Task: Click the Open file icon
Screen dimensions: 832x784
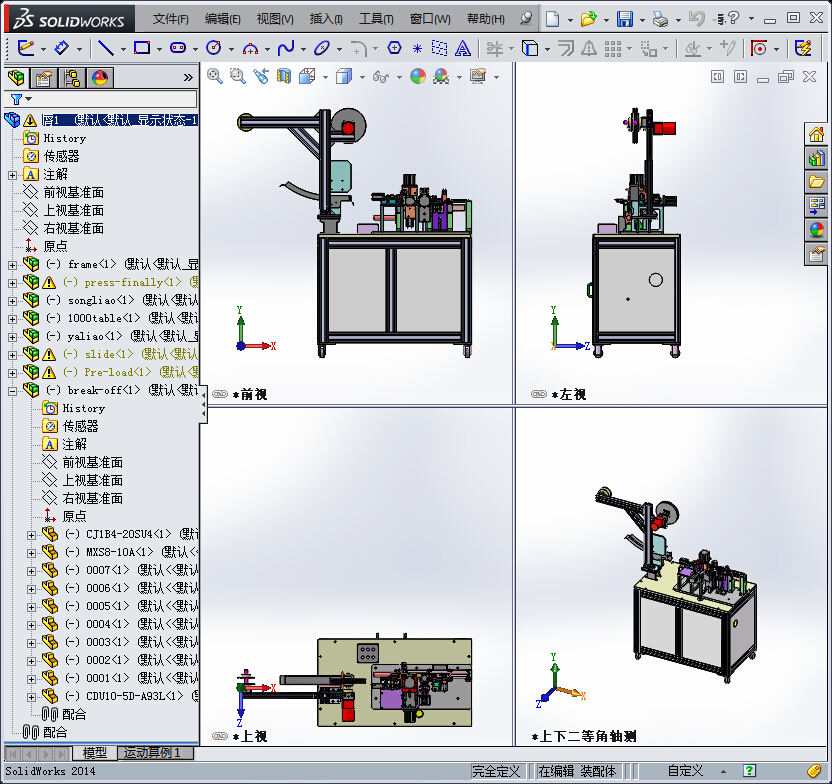Action: tap(588, 19)
